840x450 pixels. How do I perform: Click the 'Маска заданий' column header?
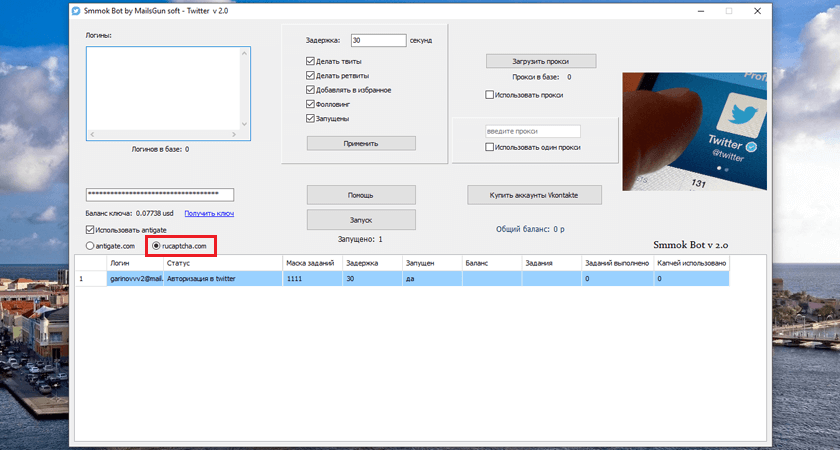[x=312, y=264]
